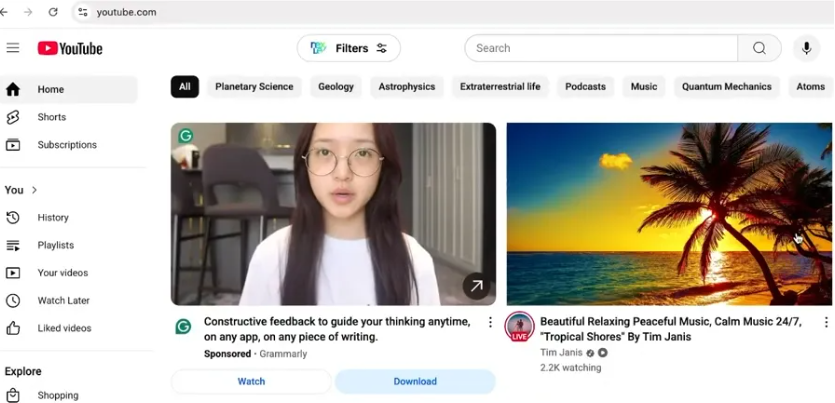
Task: Open site information icon in address bar
Action: tap(83, 12)
